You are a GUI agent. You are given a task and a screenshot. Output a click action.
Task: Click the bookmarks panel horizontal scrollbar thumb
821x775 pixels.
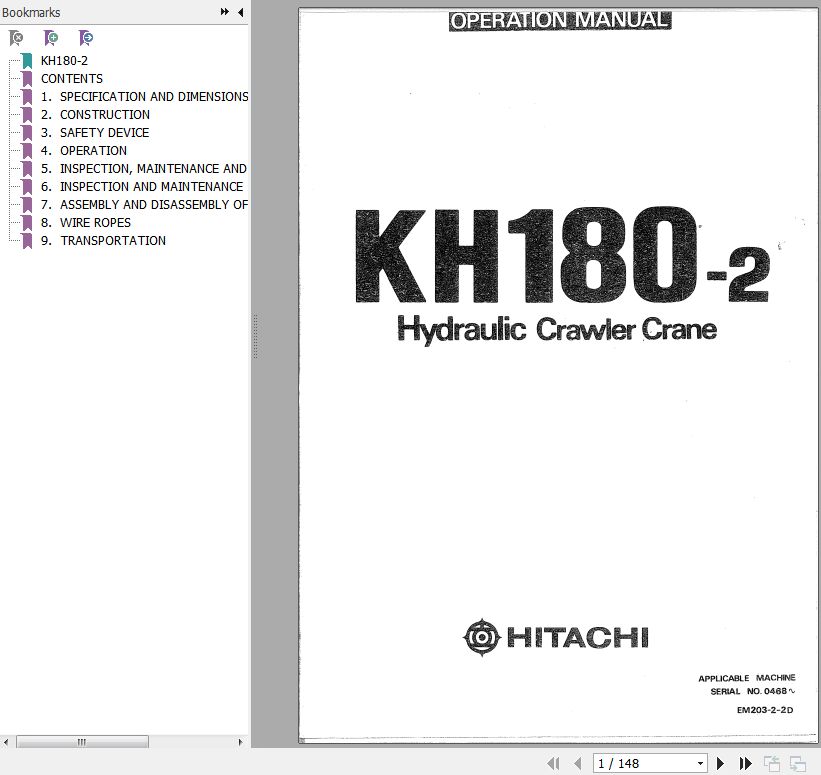(x=82, y=742)
